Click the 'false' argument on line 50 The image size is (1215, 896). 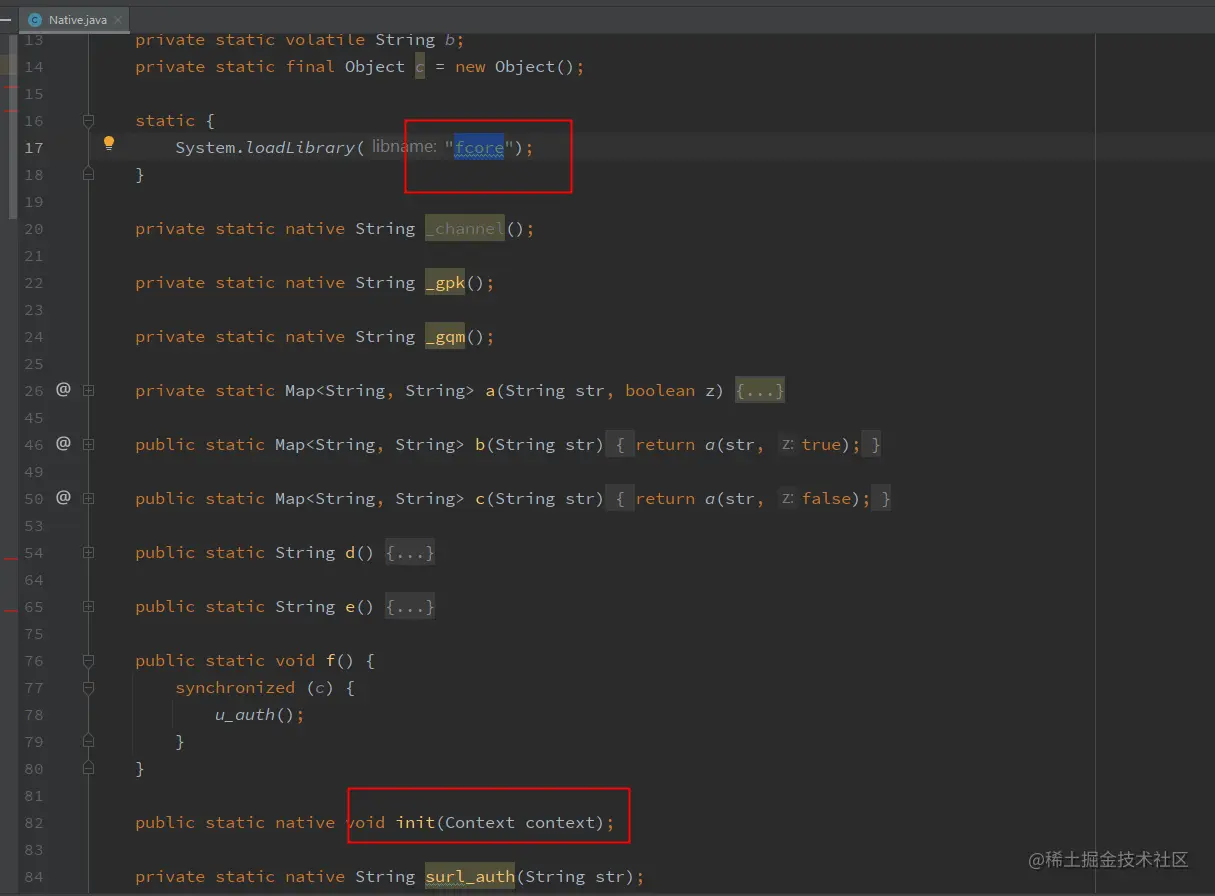[826, 498]
